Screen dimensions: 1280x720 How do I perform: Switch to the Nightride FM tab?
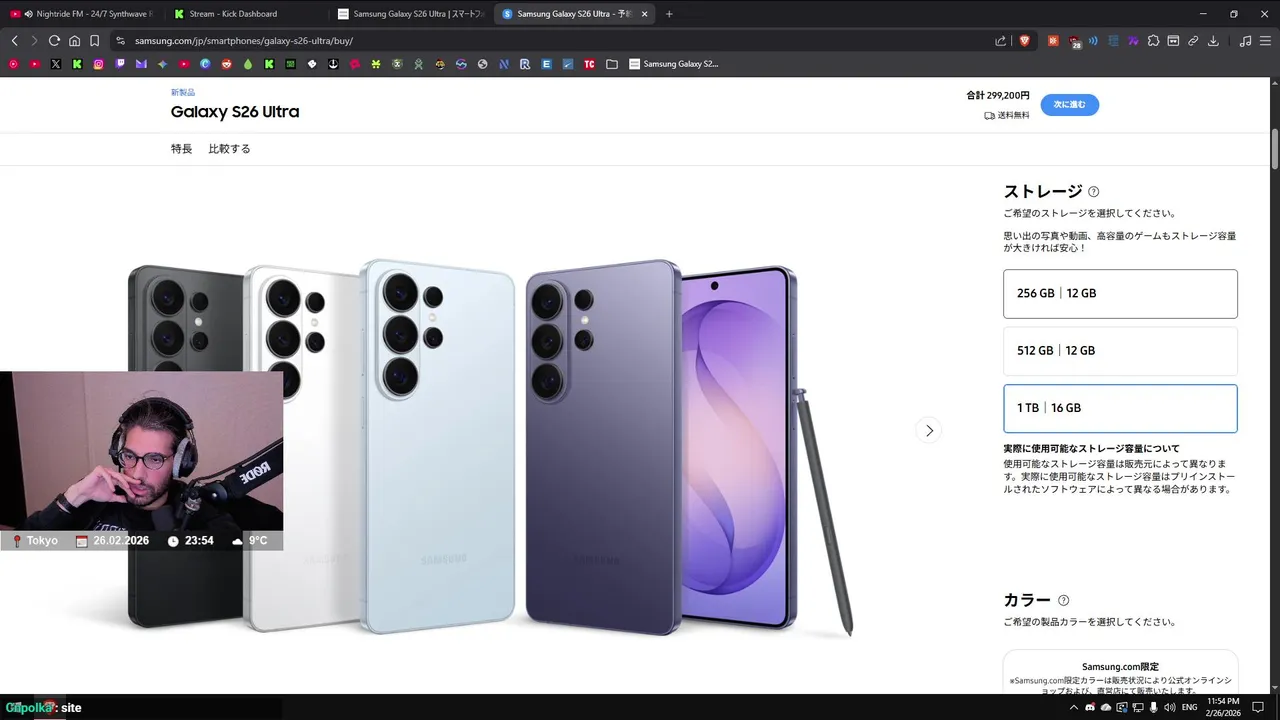click(x=84, y=14)
